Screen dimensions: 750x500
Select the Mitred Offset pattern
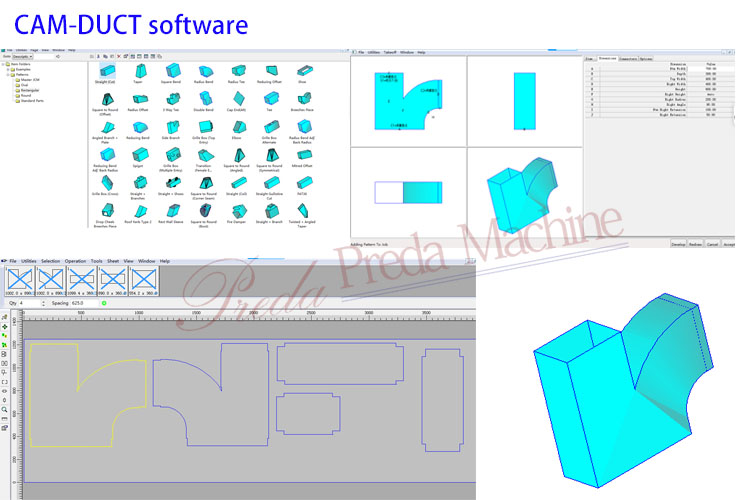tap(304, 155)
